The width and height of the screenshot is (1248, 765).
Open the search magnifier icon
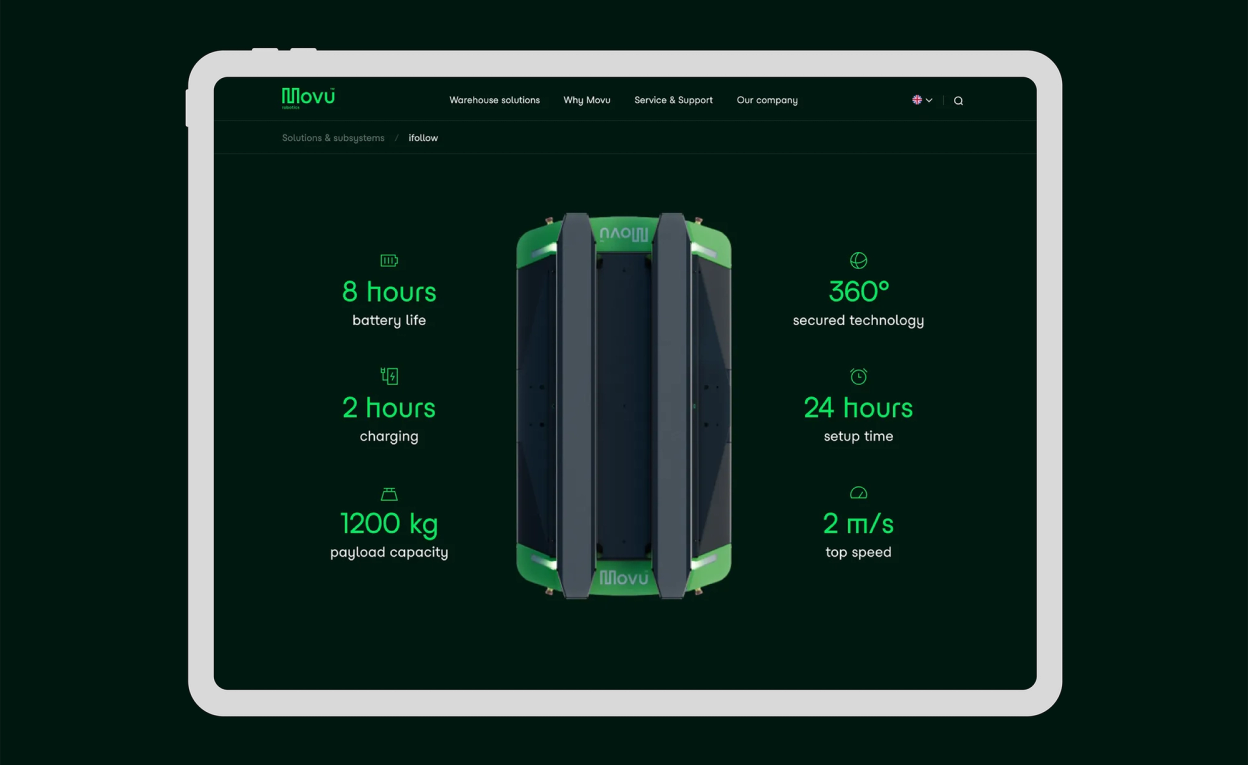click(958, 100)
